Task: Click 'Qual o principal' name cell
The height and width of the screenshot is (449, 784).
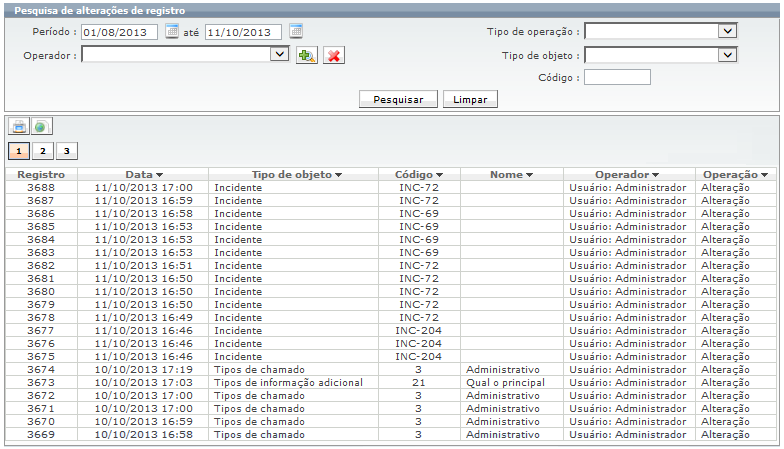Action: (506, 382)
